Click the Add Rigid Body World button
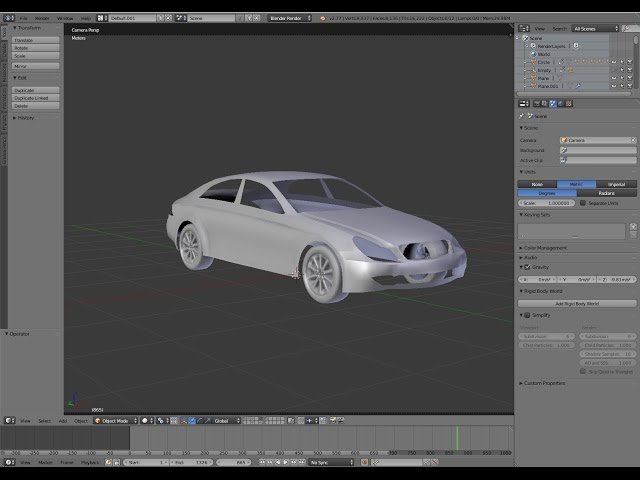 (x=577, y=304)
